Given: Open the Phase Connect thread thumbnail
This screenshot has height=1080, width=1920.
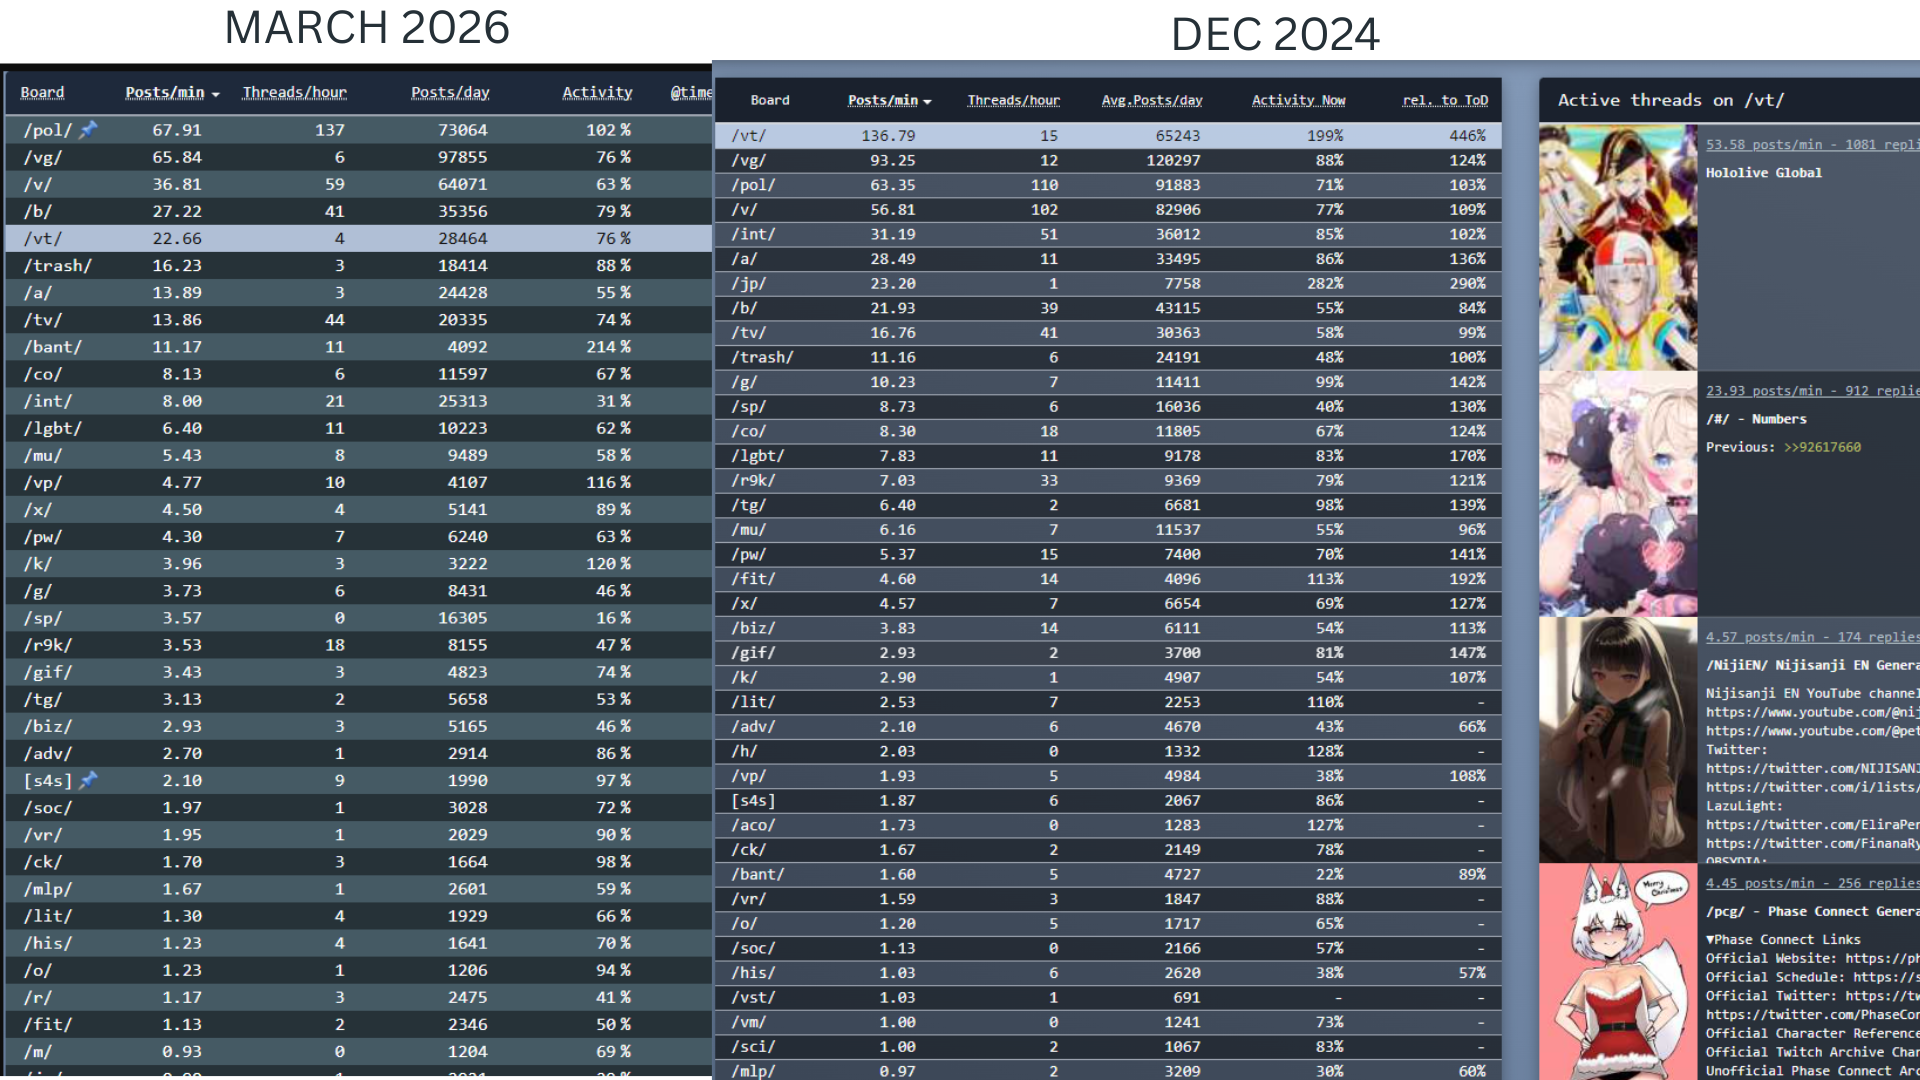Looking at the screenshot, I should pyautogui.click(x=1618, y=972).
